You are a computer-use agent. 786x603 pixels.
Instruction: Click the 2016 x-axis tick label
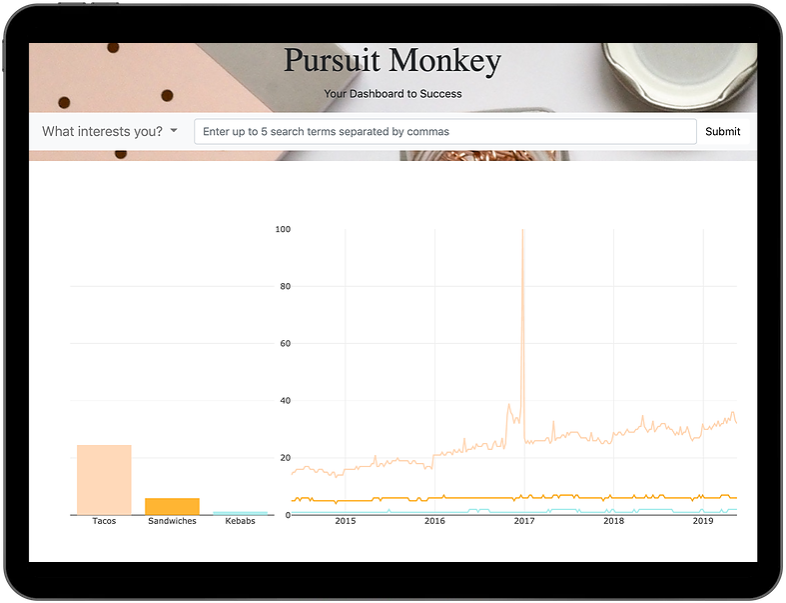pyautogui.click(x=435, y=521)
